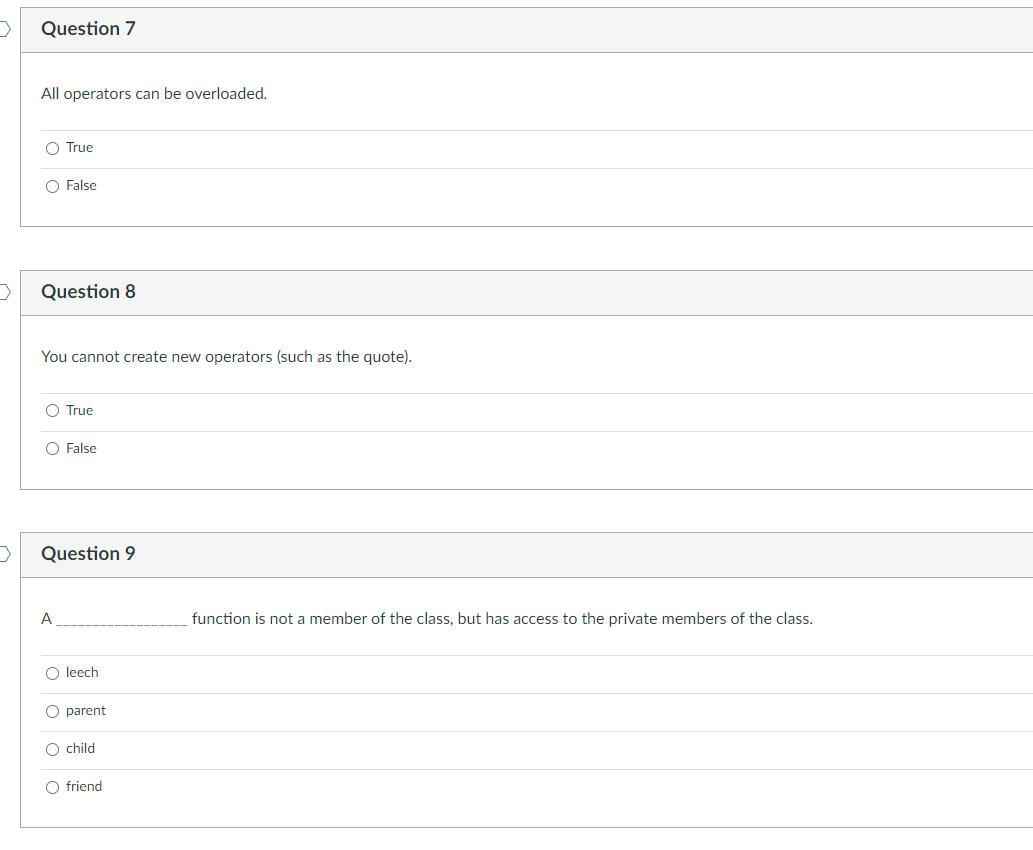
Task: Flag Question 9 with the flag icon
Action: tap(4, 554)
